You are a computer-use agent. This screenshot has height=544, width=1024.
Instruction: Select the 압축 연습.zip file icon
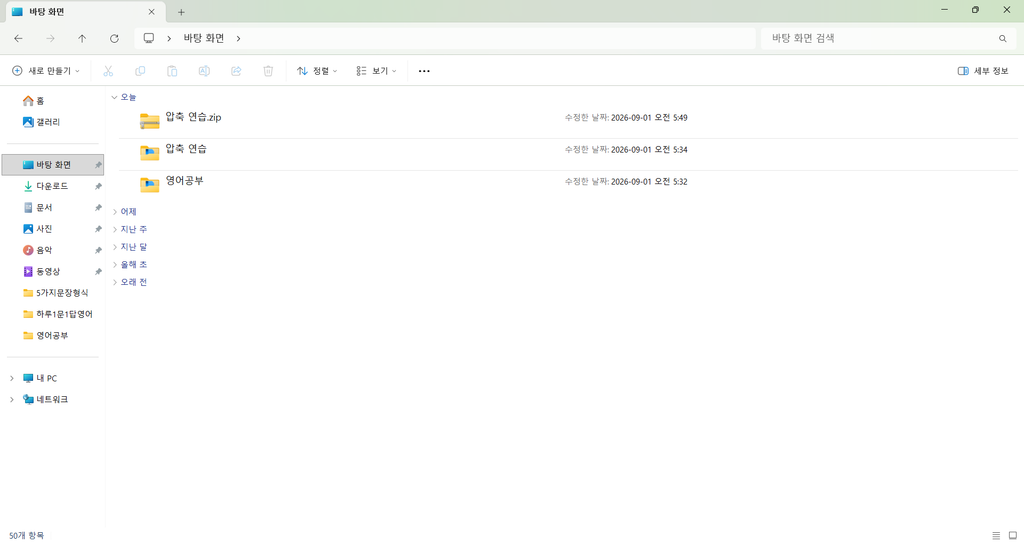[x=150, y=121]
